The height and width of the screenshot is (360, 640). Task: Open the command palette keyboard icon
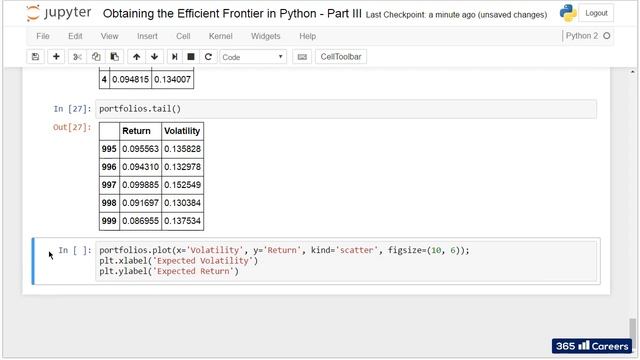click(302, 57)
